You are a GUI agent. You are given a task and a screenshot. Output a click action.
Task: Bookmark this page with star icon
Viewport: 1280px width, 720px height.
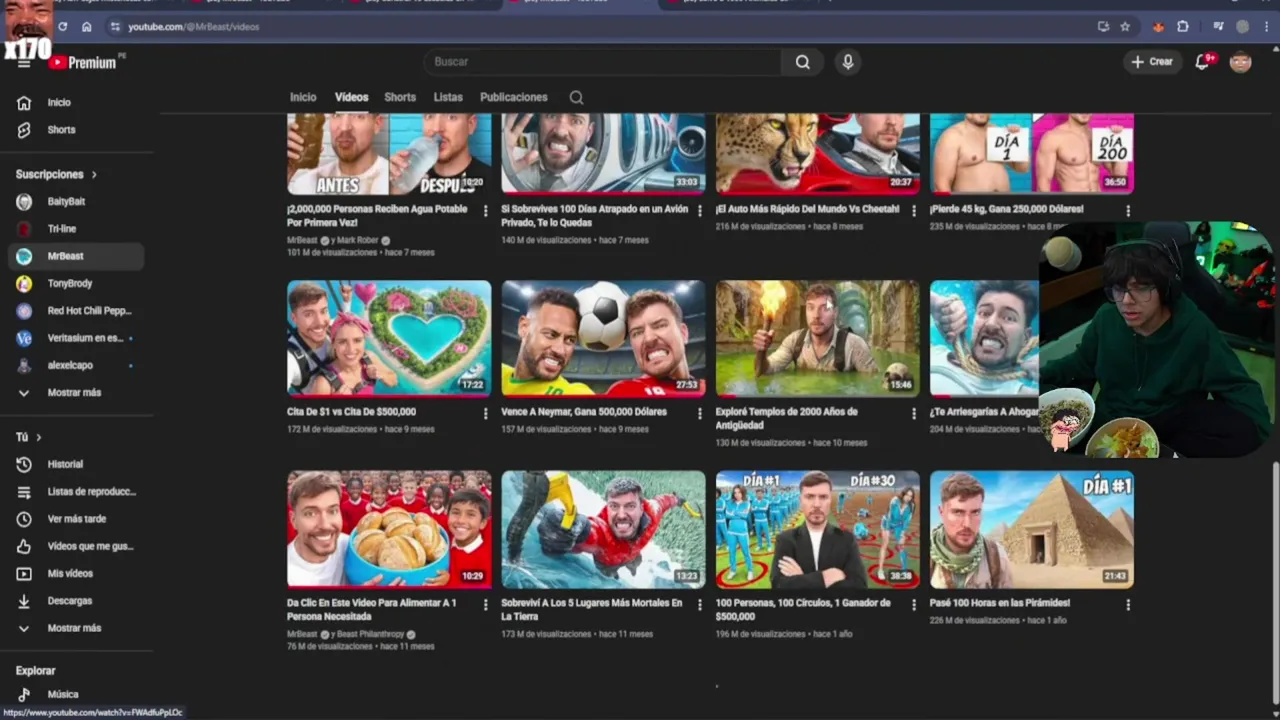pyautogui.click(x=1125, y=26)
